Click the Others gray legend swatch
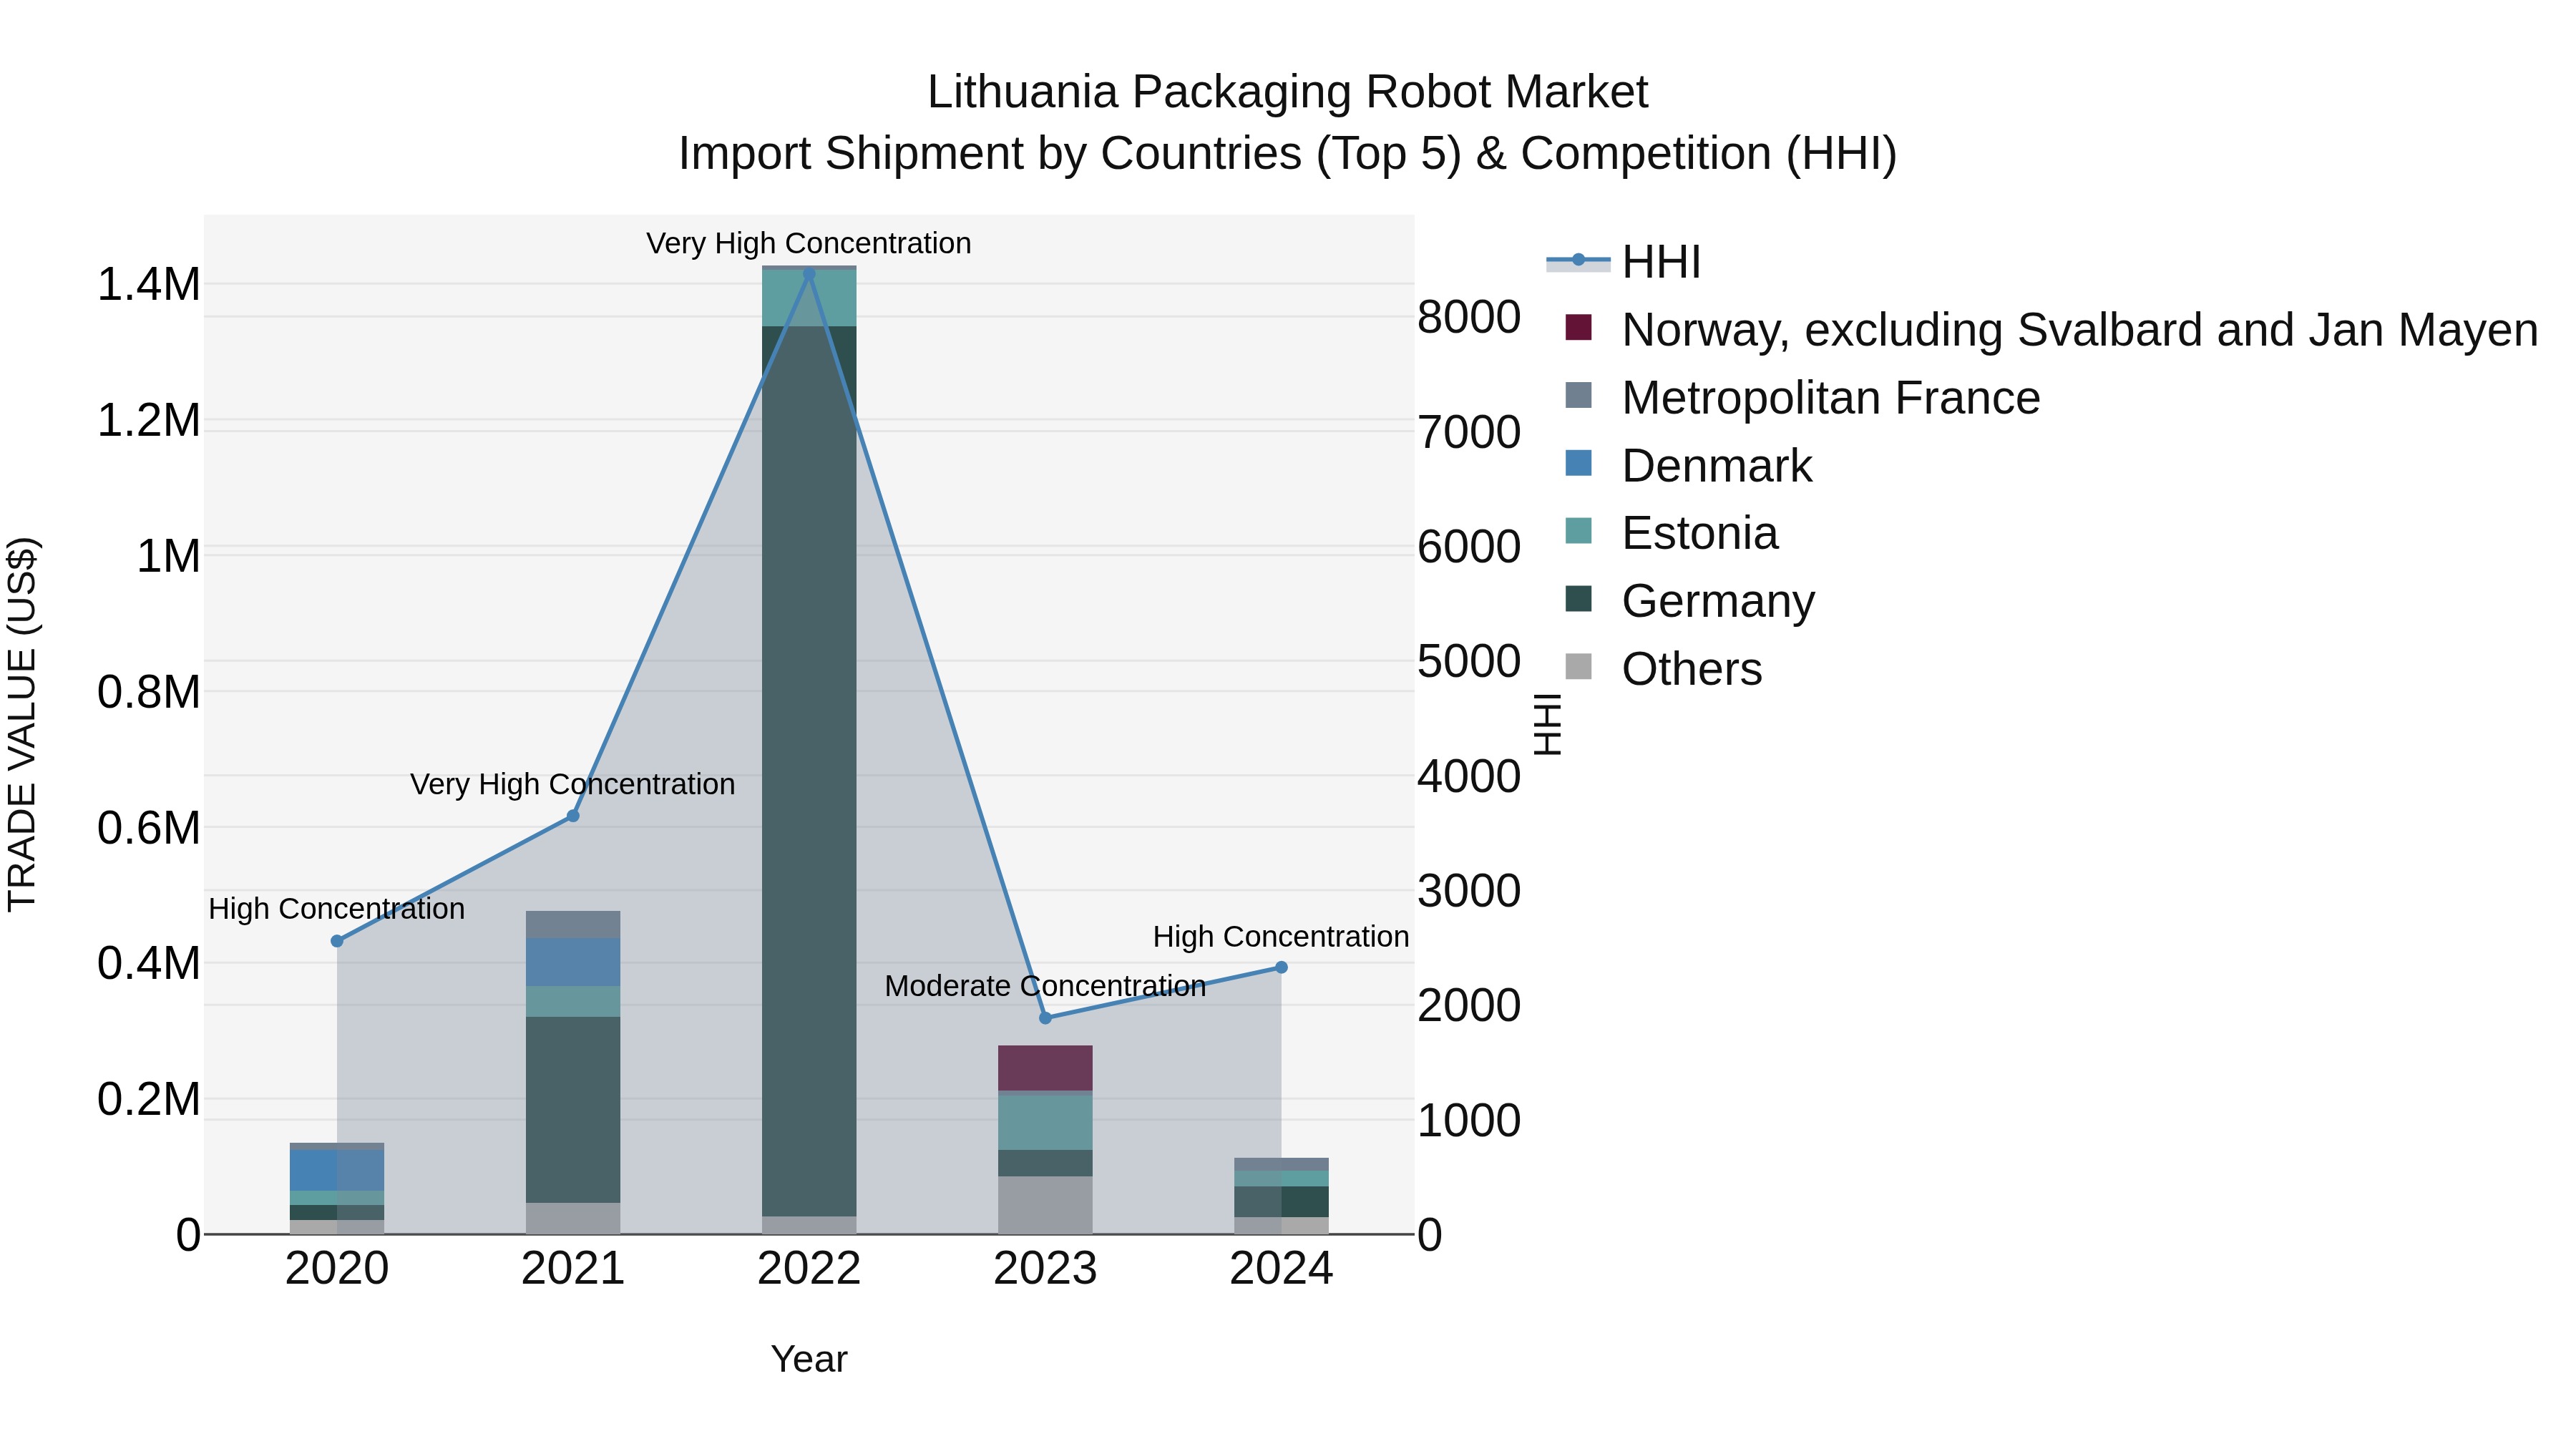The image size is (2576, 1449). tap(1578, 666)
